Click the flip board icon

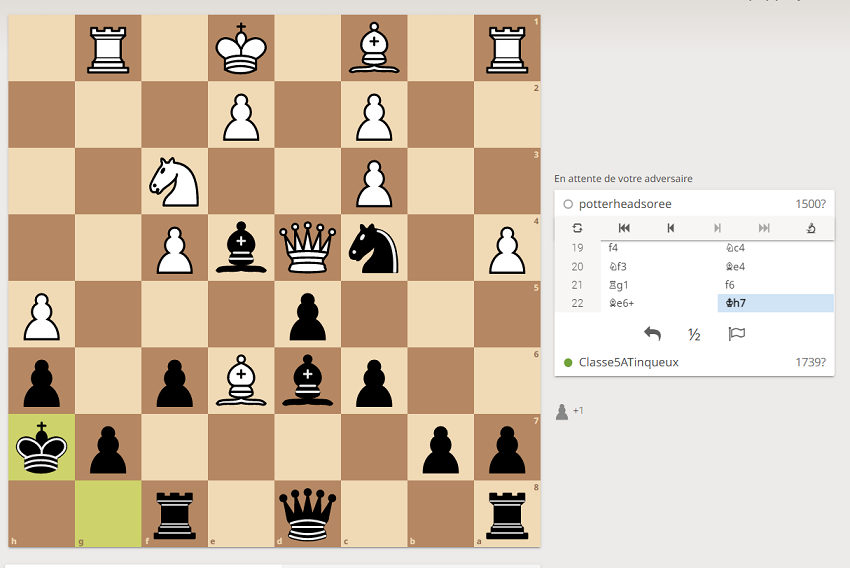(577, 228)
